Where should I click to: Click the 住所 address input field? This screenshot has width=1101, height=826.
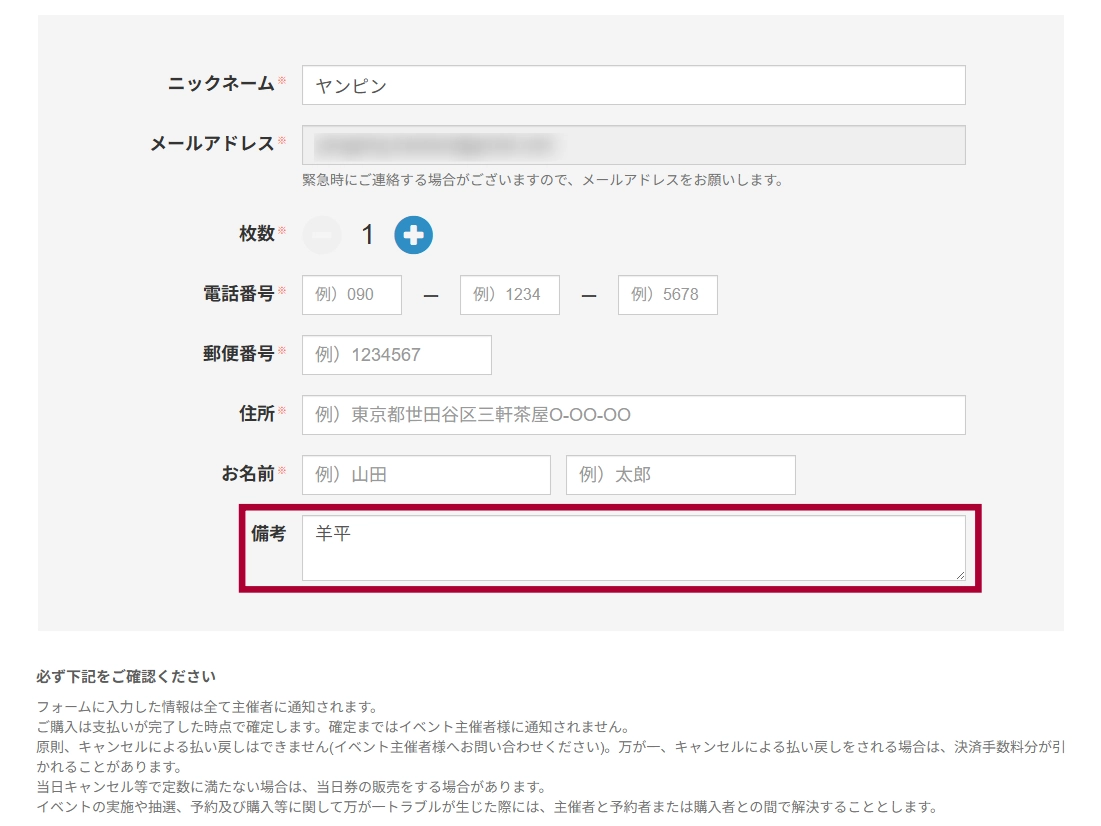(633, 415)
